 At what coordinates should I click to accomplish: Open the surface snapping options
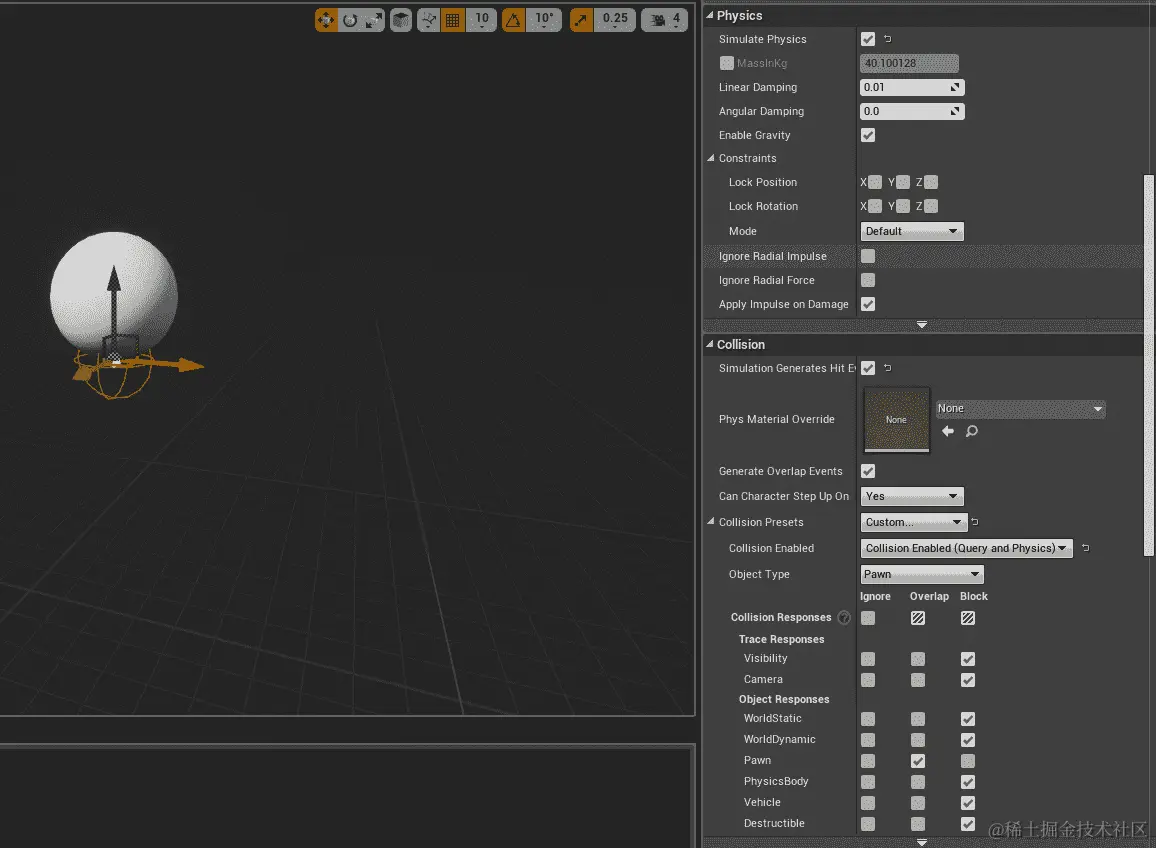[428, 20]
